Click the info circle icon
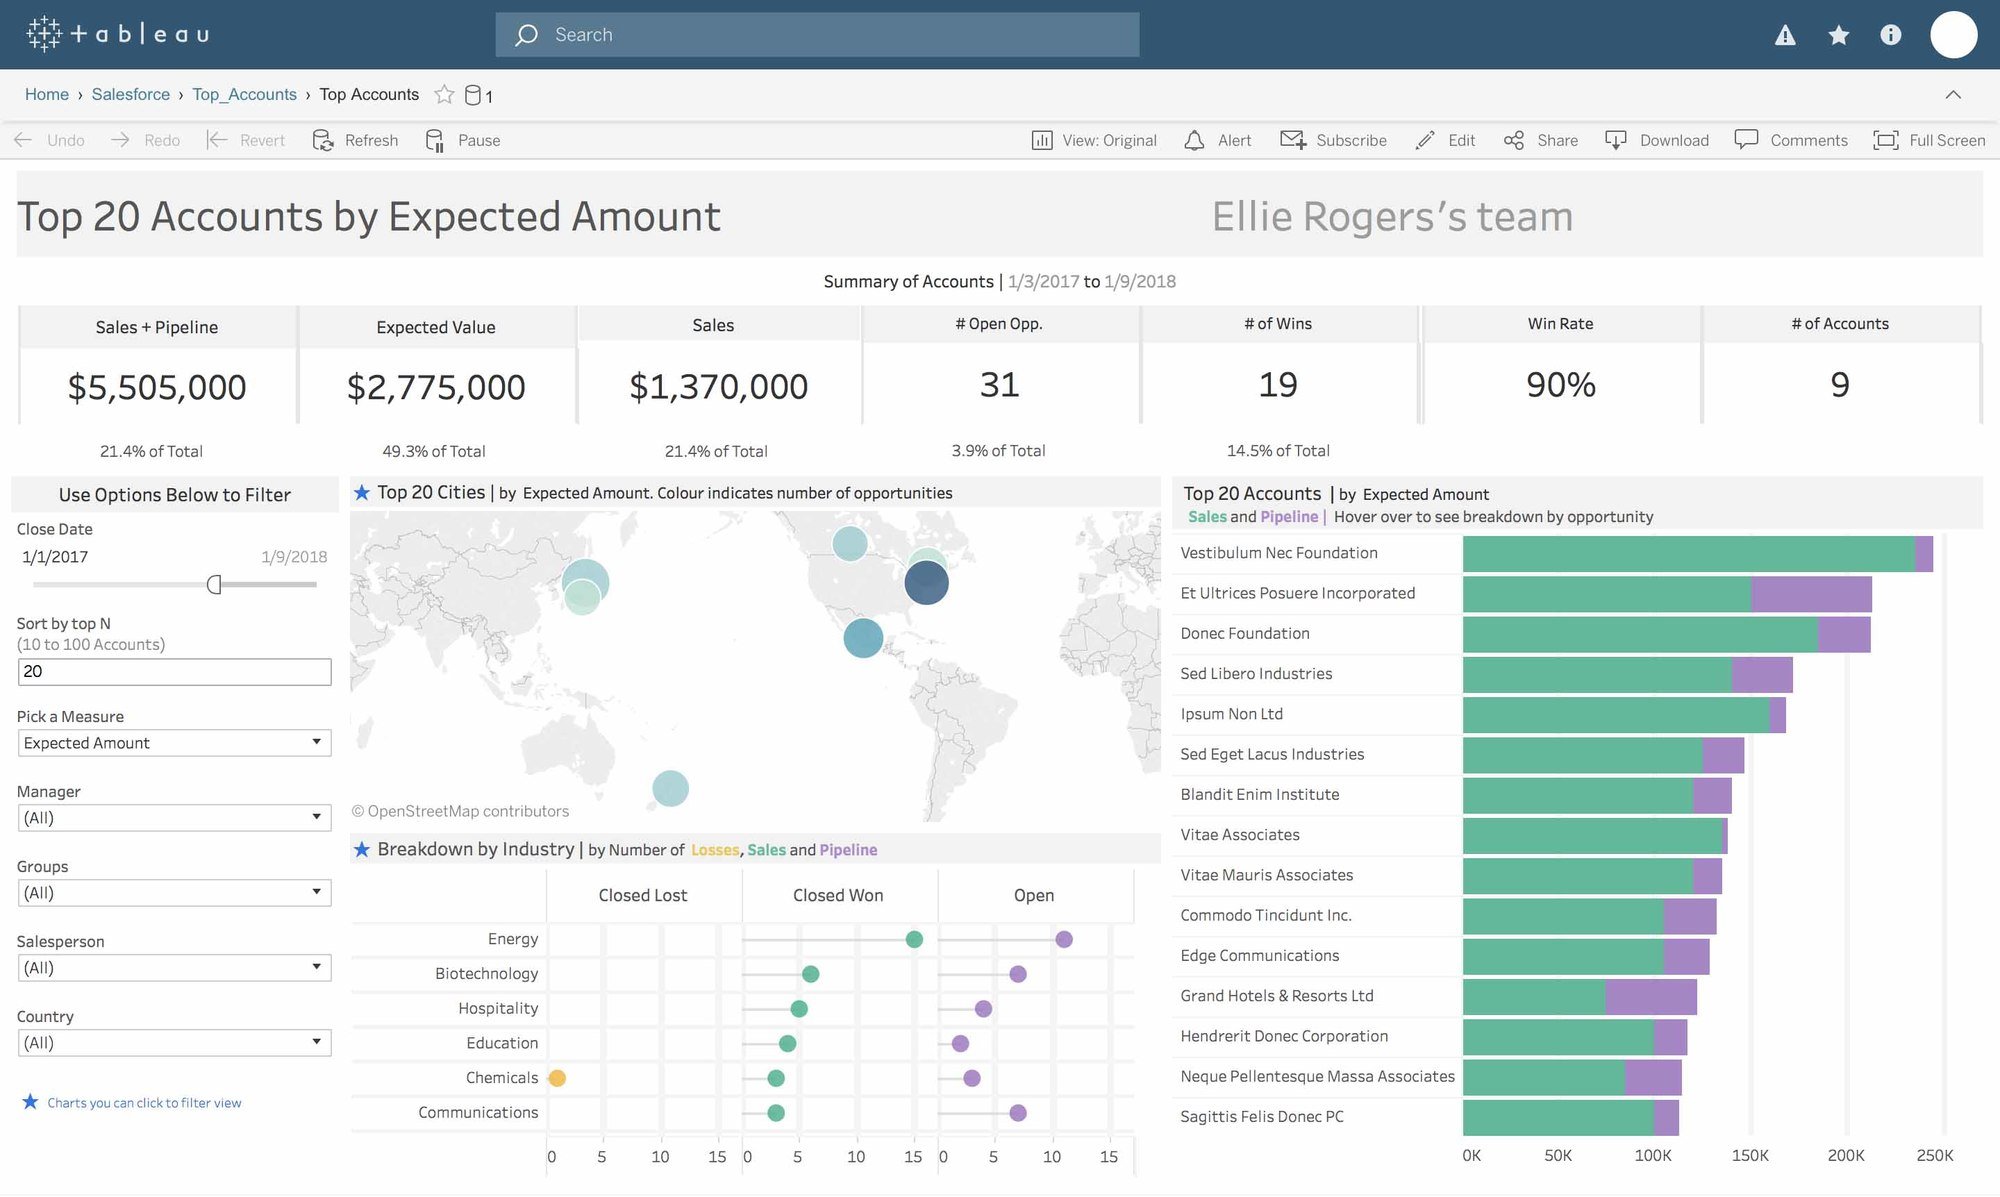2000x1197 pixels. tap(1890, 35)
